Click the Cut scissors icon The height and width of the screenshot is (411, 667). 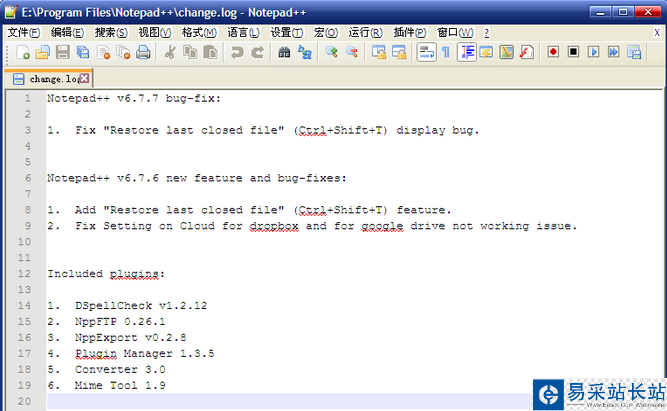pos(170,52)
